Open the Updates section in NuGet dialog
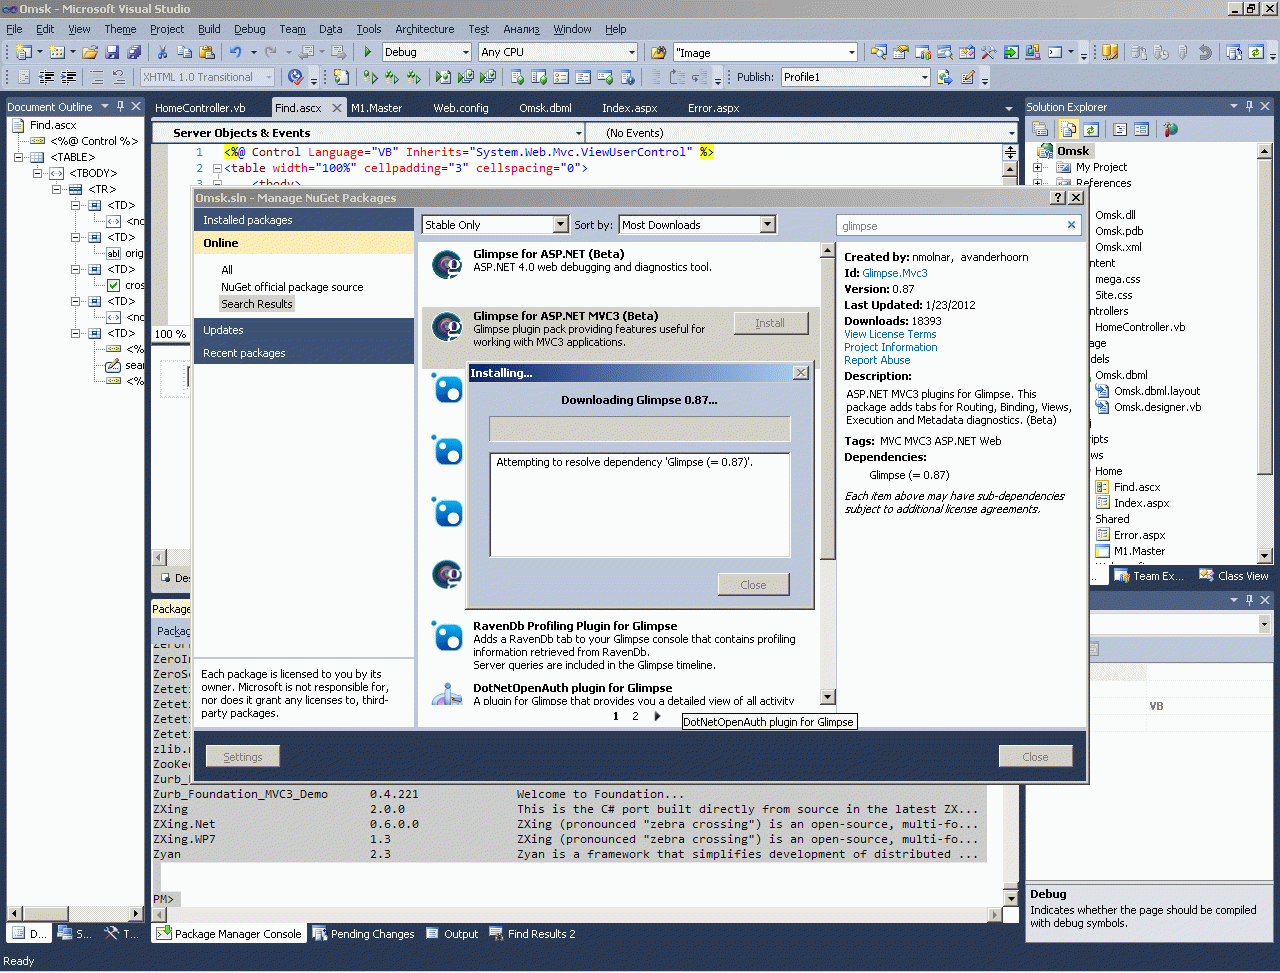This screenshot has height=973, width=1280. point(304,330)
